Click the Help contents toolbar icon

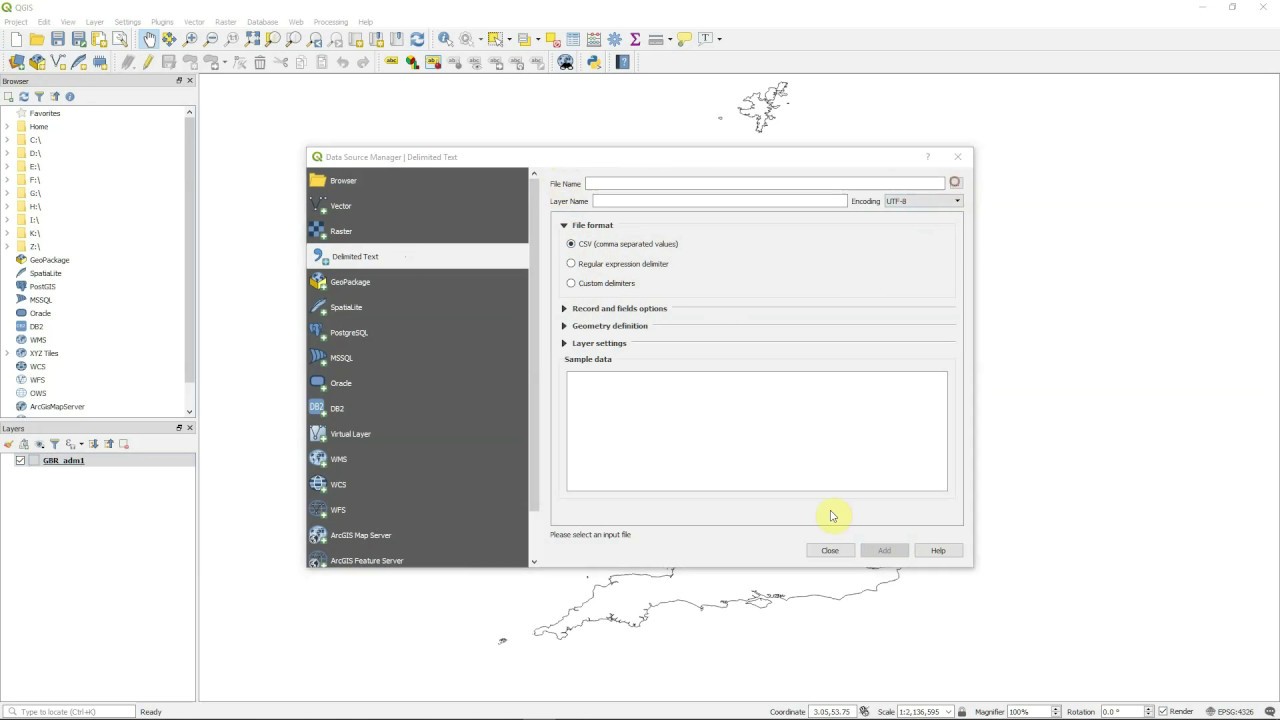click(623, 62)
